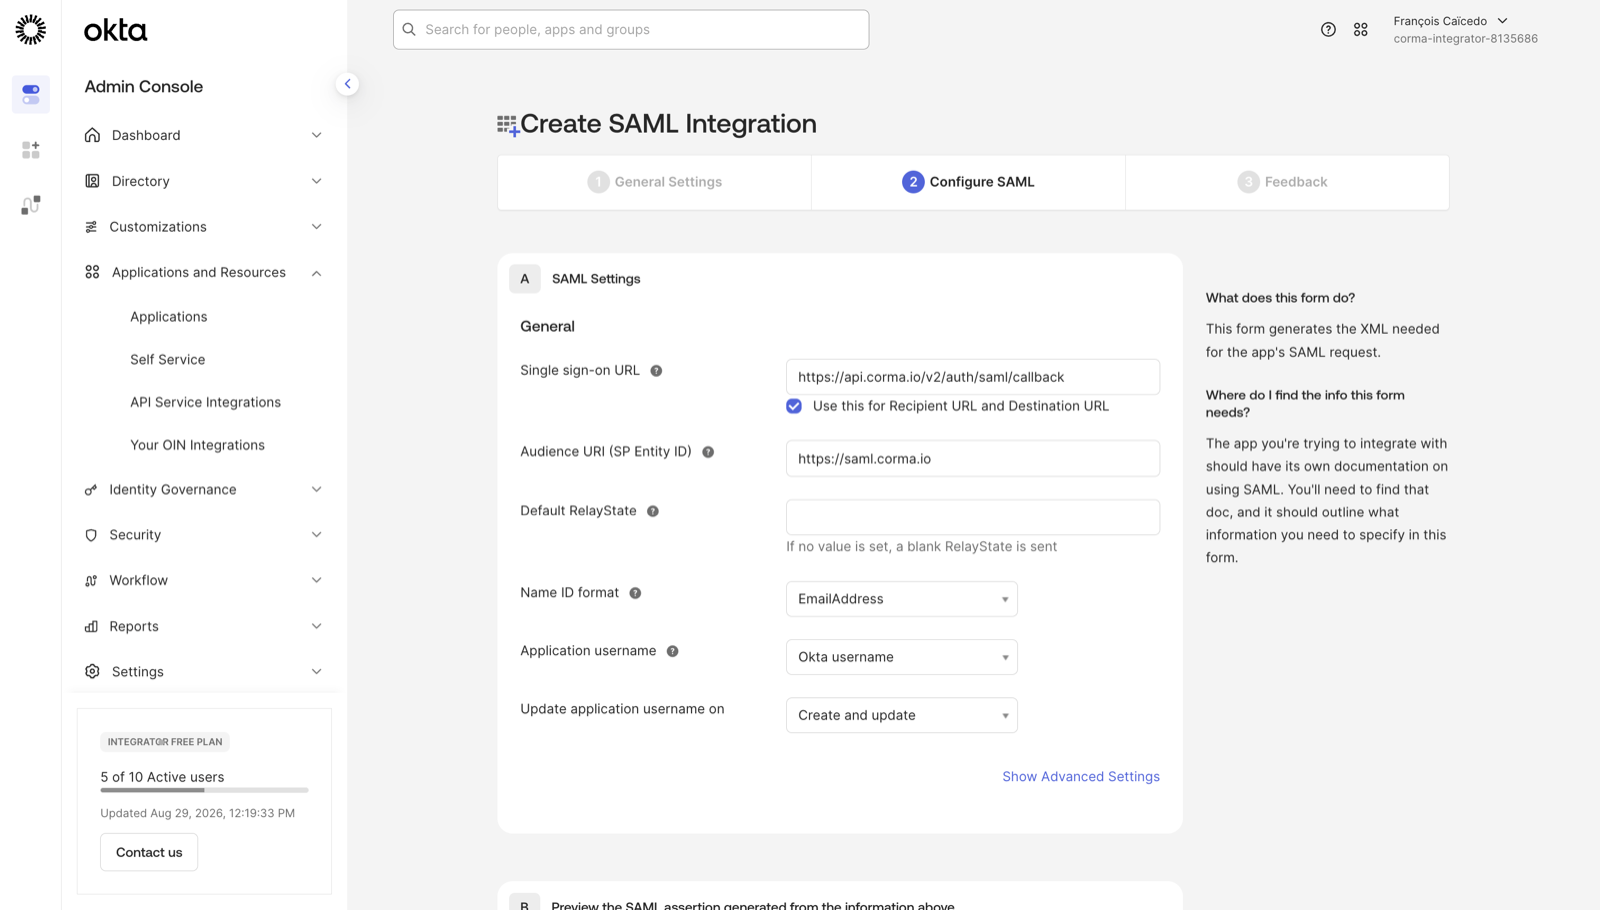Click help icon beside Audience URI

pyautogui.click(x=708, y=452)
